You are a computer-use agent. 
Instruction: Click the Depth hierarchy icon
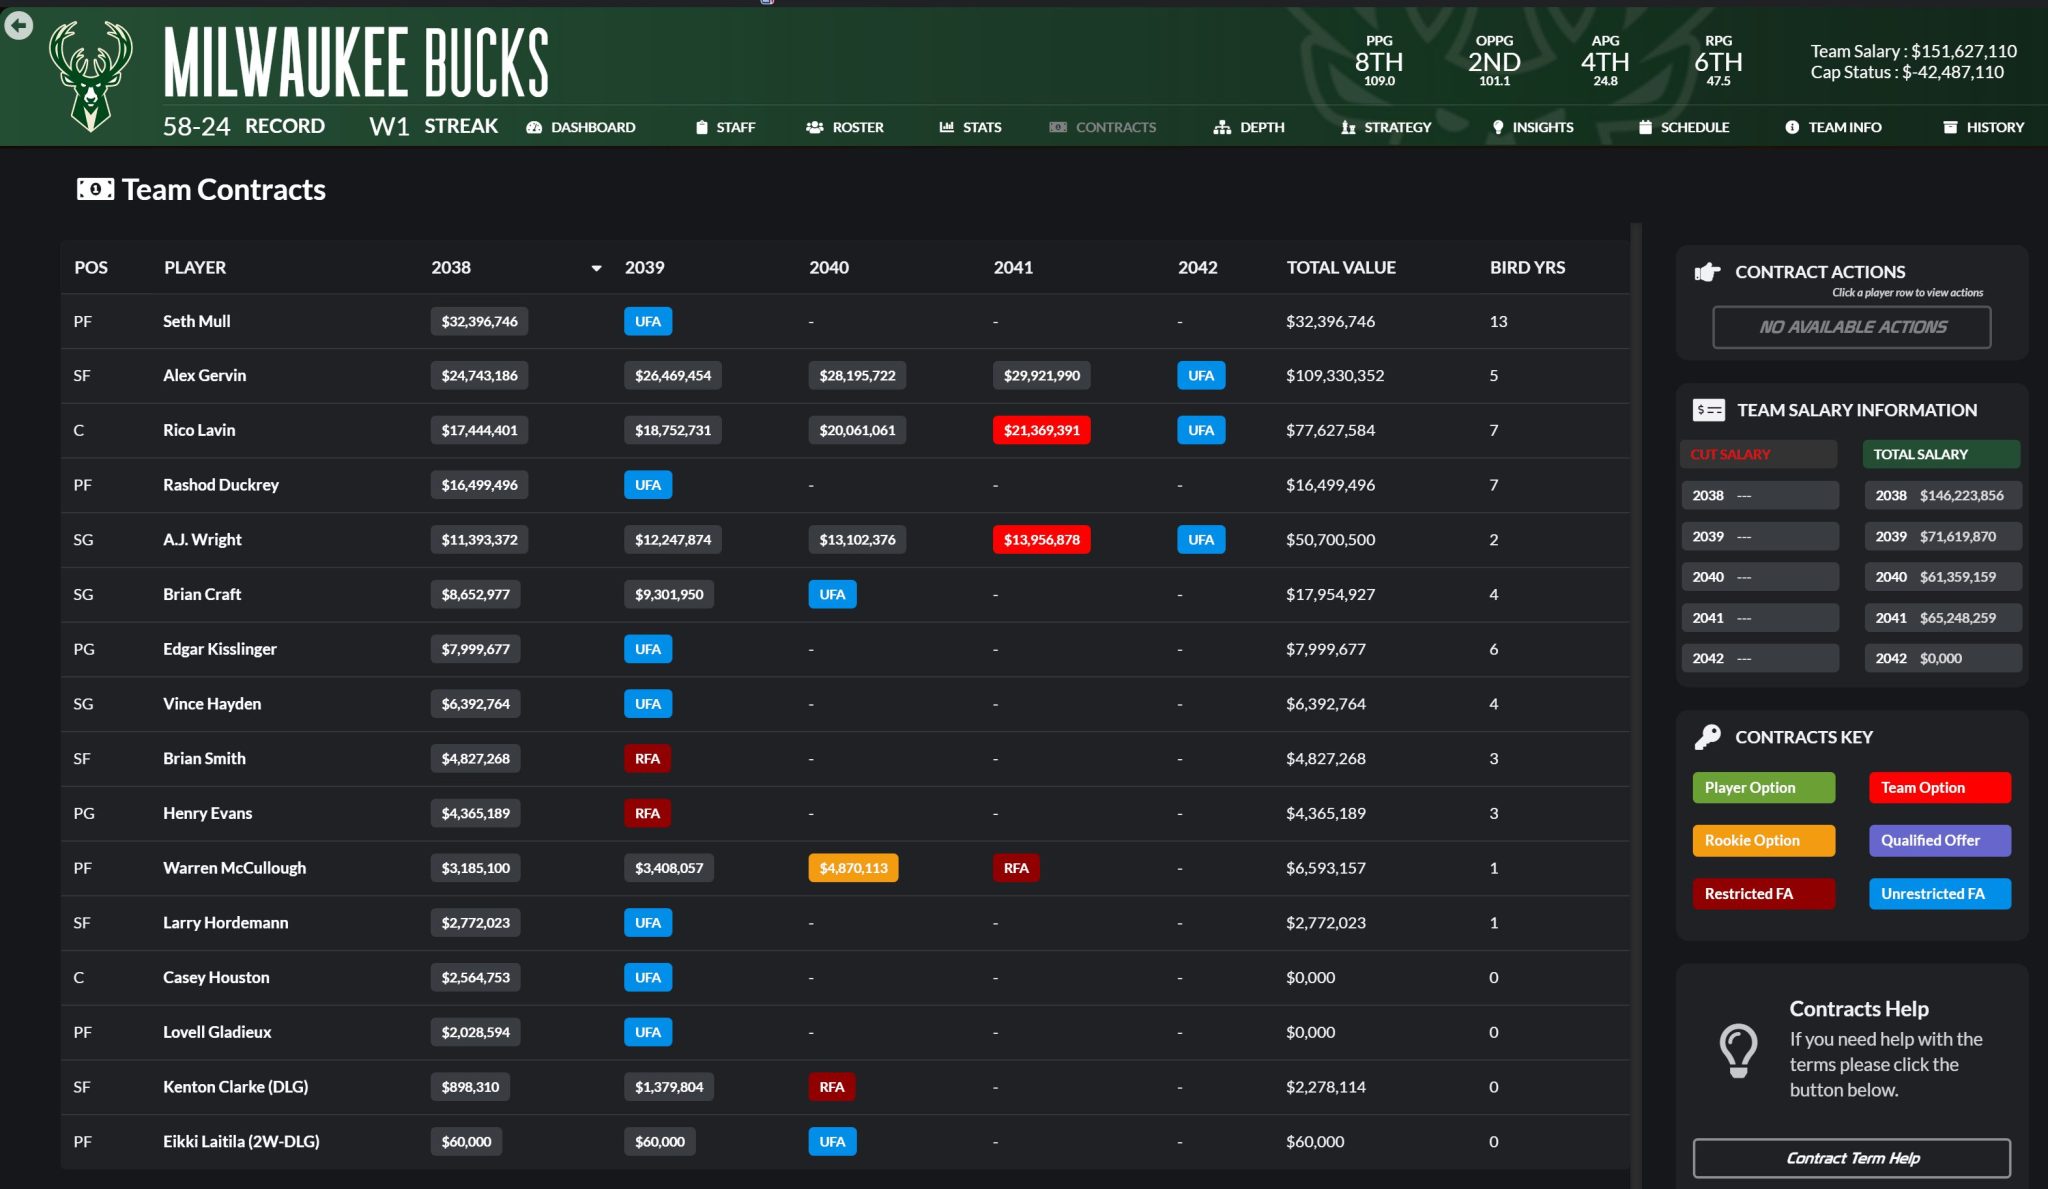1221,128
